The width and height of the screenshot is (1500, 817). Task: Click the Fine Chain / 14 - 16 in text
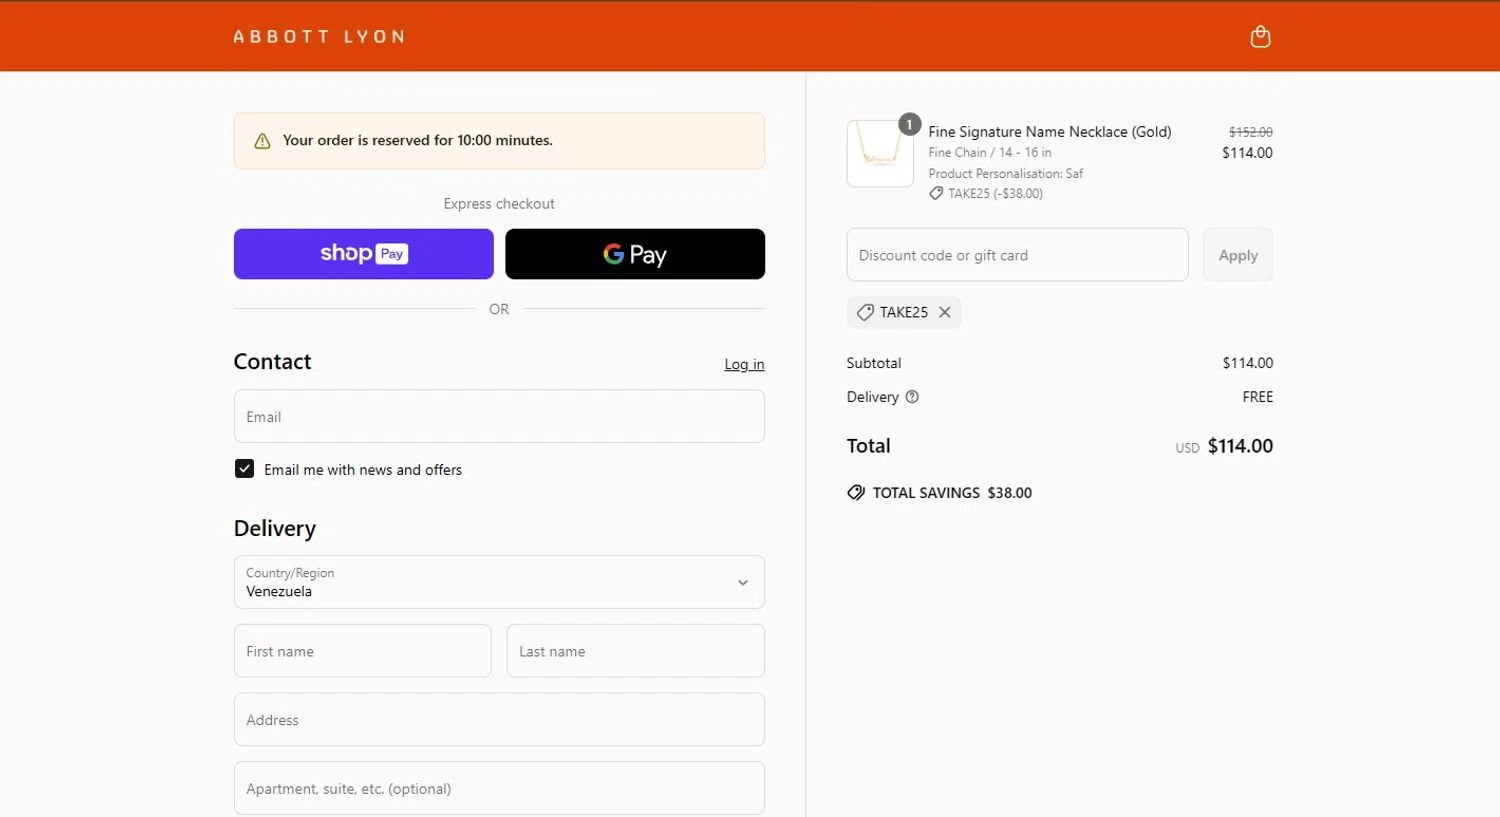[989, 153]
